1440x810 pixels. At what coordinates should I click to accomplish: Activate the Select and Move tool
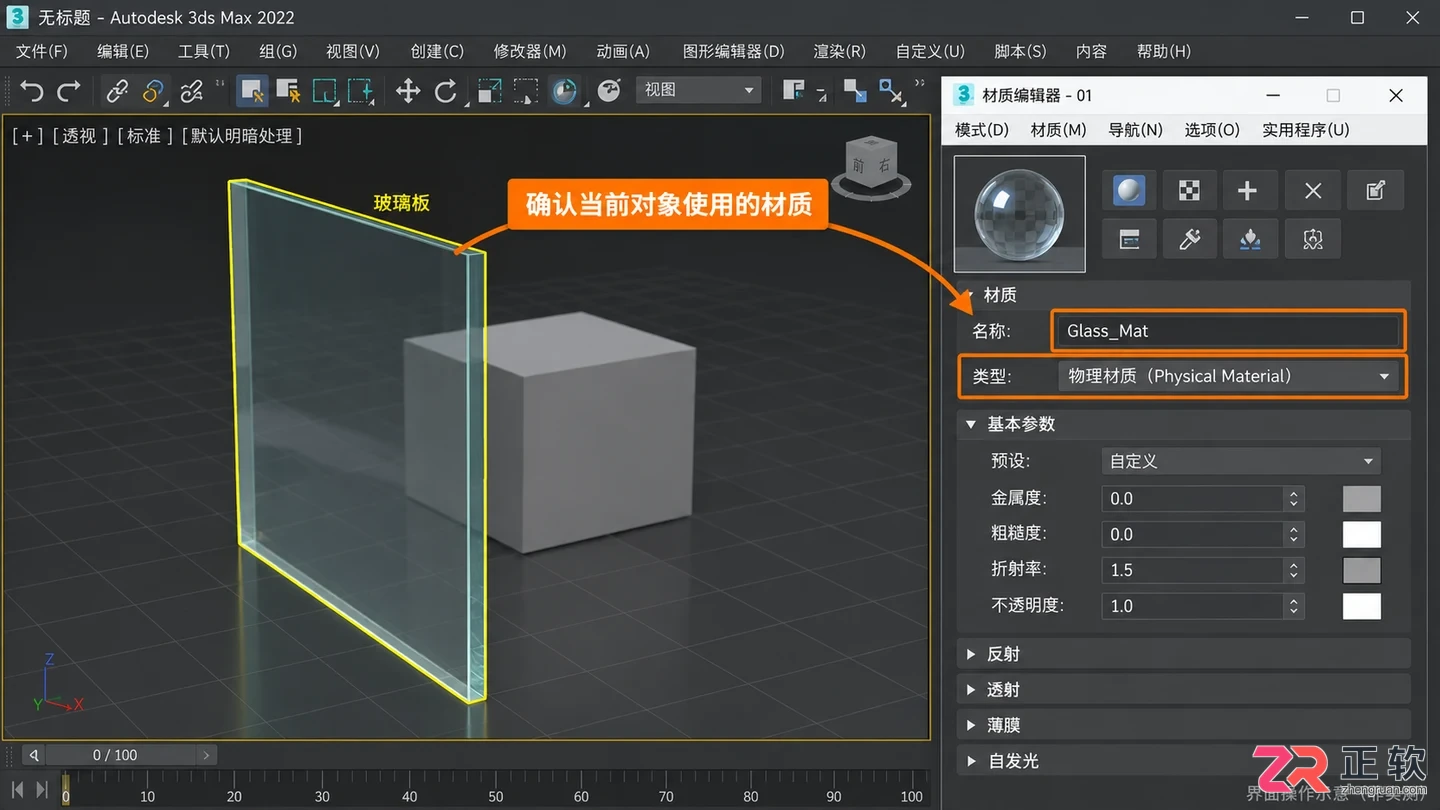tap(408, 91)
